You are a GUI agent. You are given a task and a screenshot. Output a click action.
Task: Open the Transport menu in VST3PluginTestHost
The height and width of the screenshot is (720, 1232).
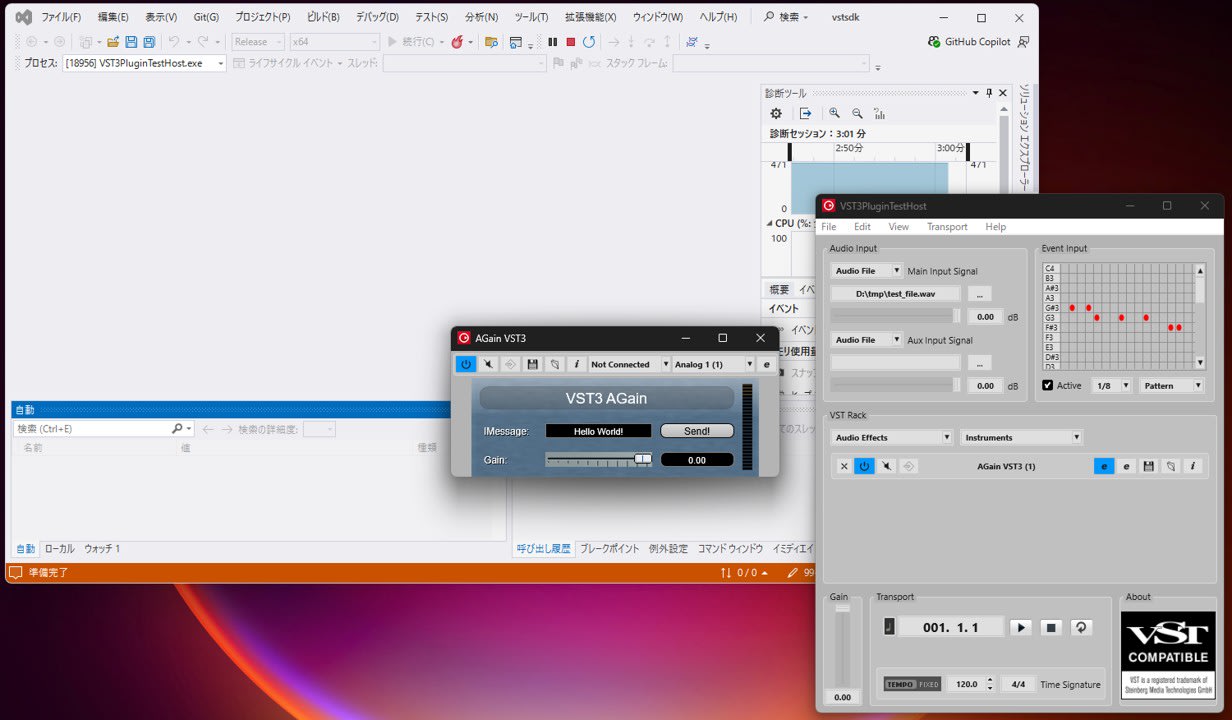947,227
